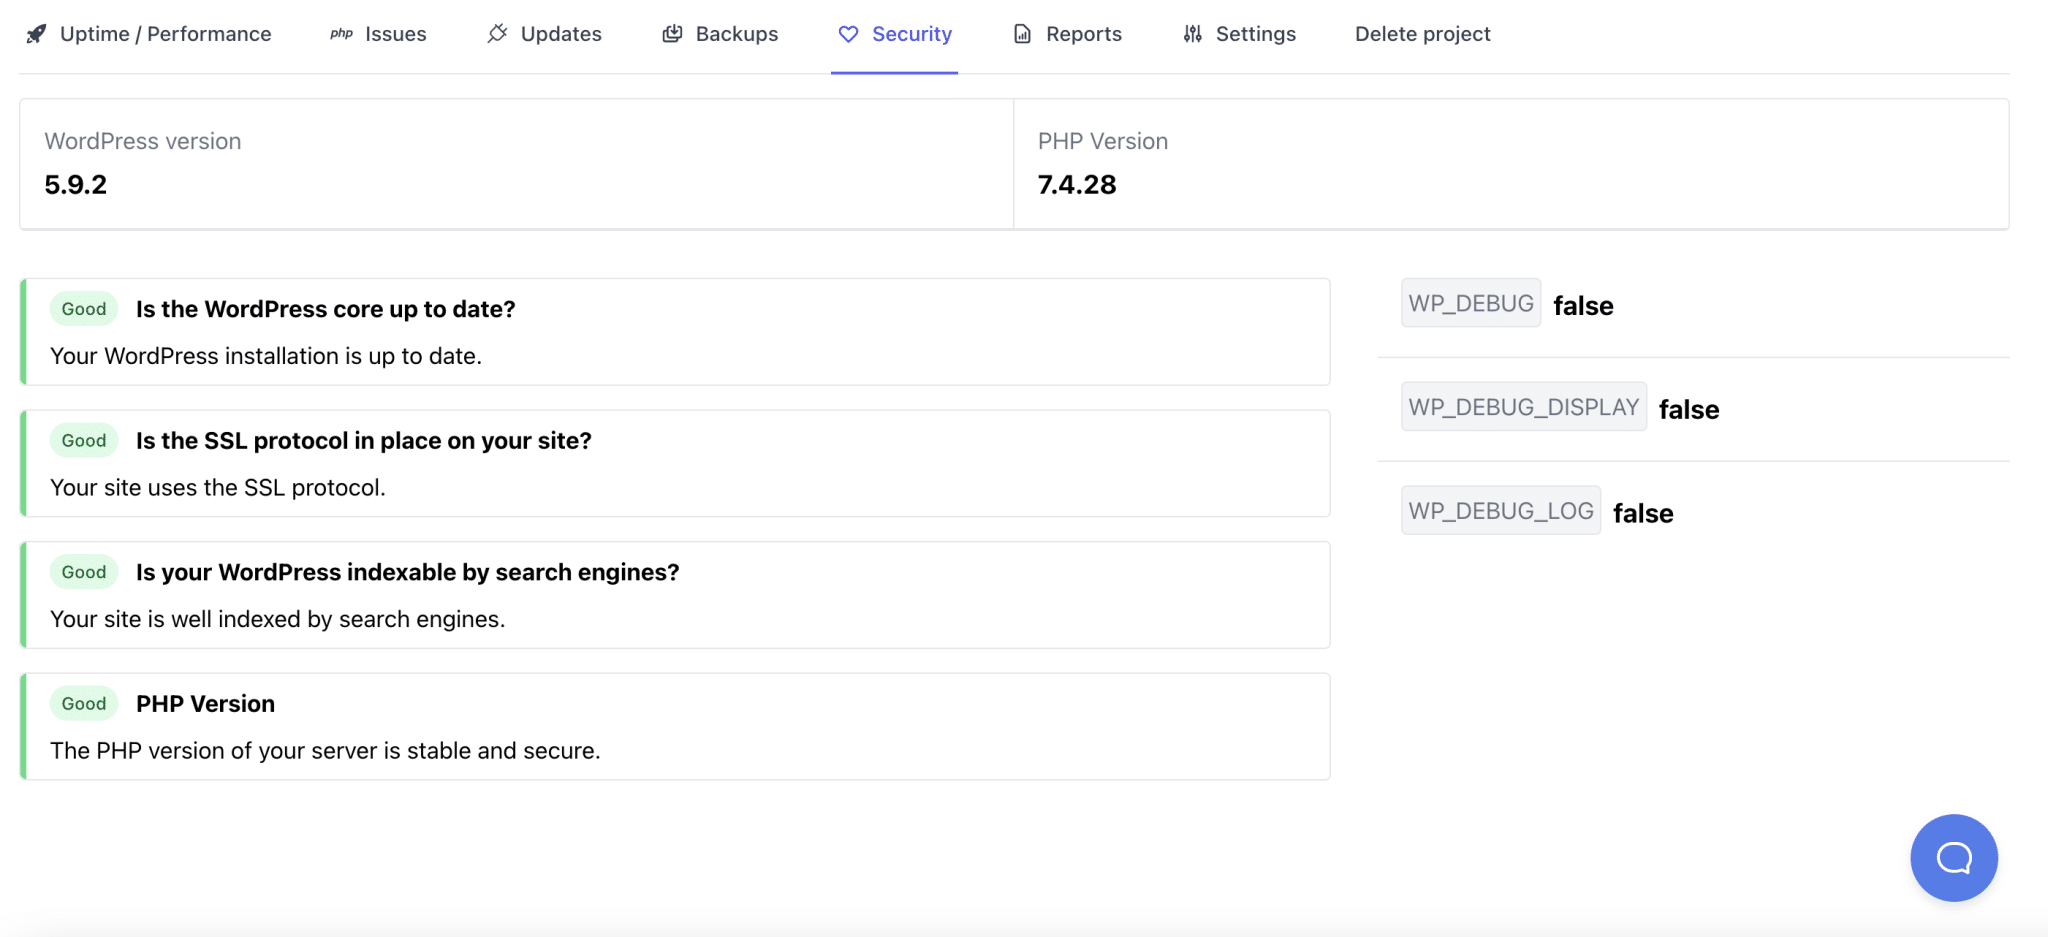Open the Uptime / Performance tab
This screenshot has height=937, width=2048.
[148, 34]
